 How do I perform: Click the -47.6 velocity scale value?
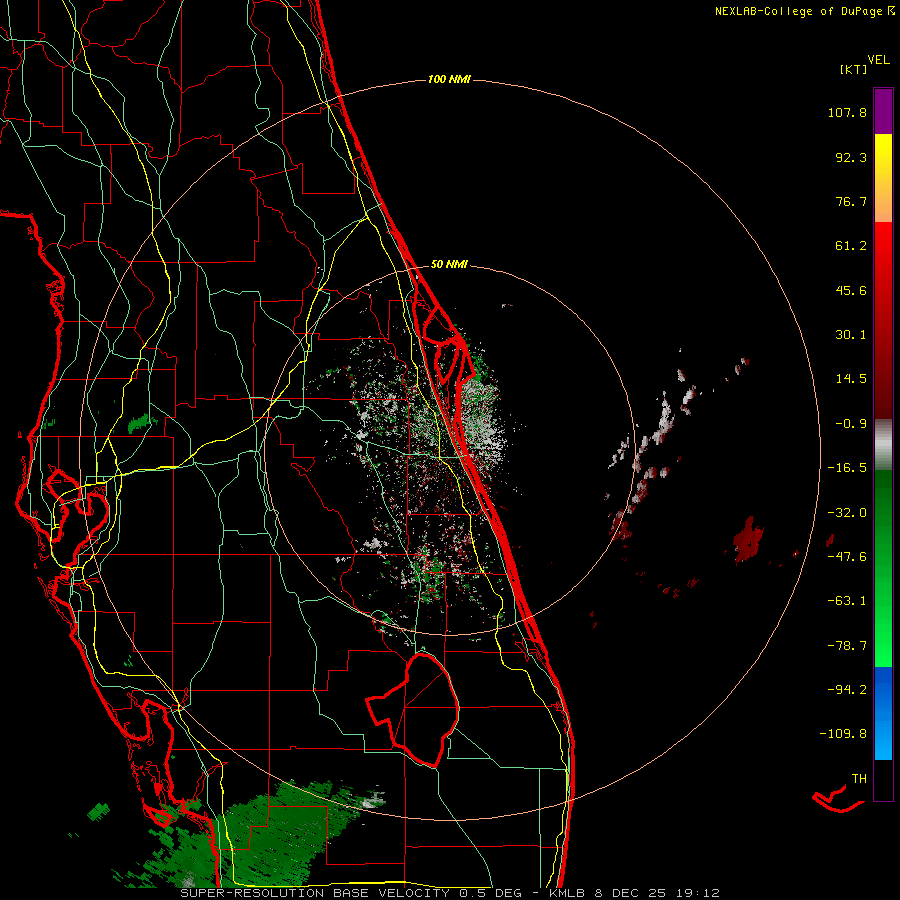[847, 557]
